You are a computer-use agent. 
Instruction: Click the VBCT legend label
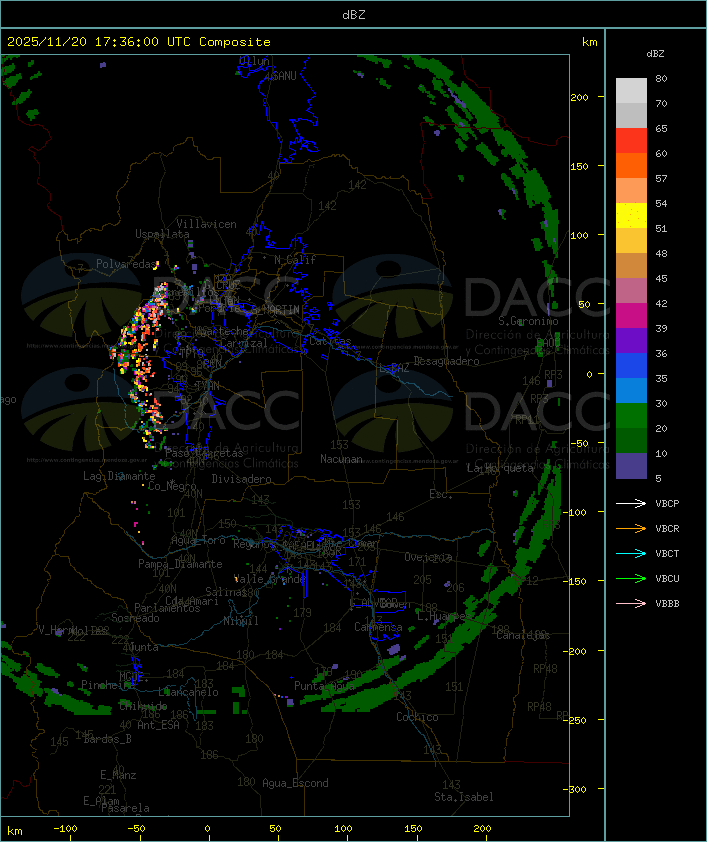click(667, 553)
